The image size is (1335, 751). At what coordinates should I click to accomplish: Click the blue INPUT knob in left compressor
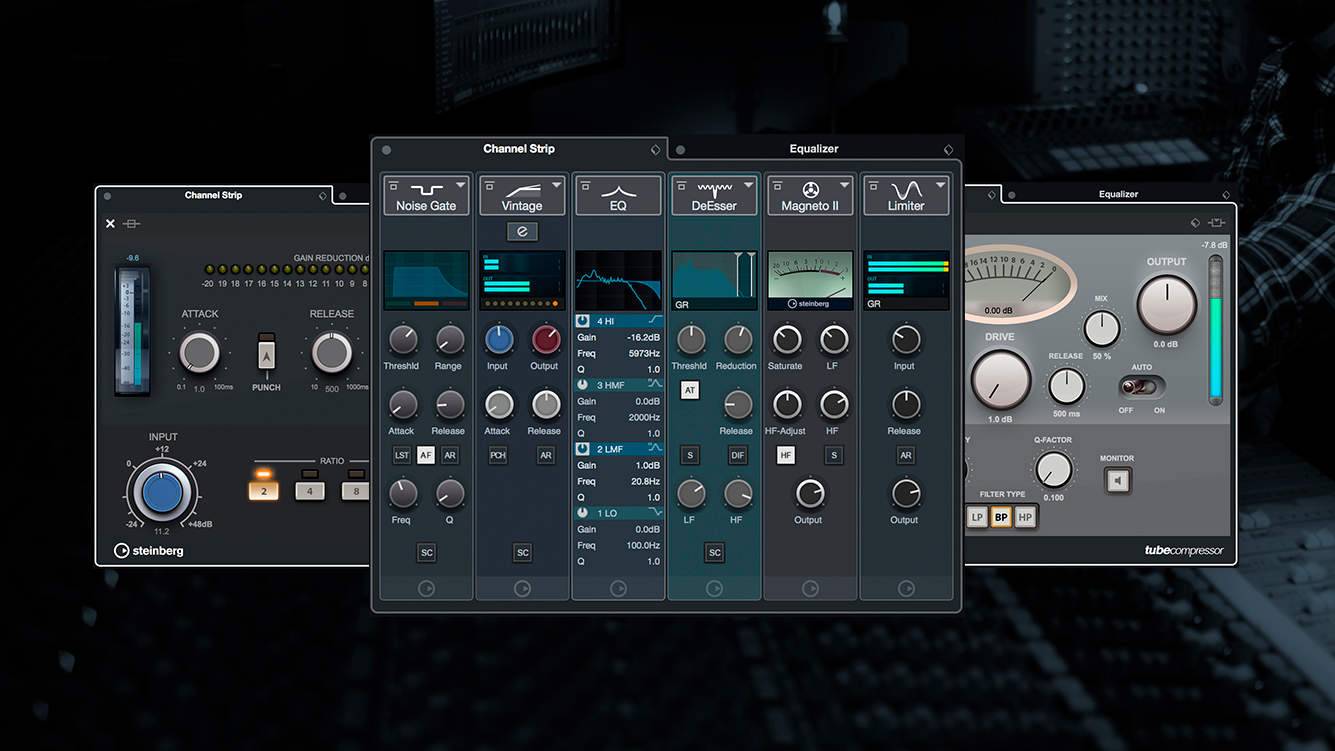(x=162, y=493)
